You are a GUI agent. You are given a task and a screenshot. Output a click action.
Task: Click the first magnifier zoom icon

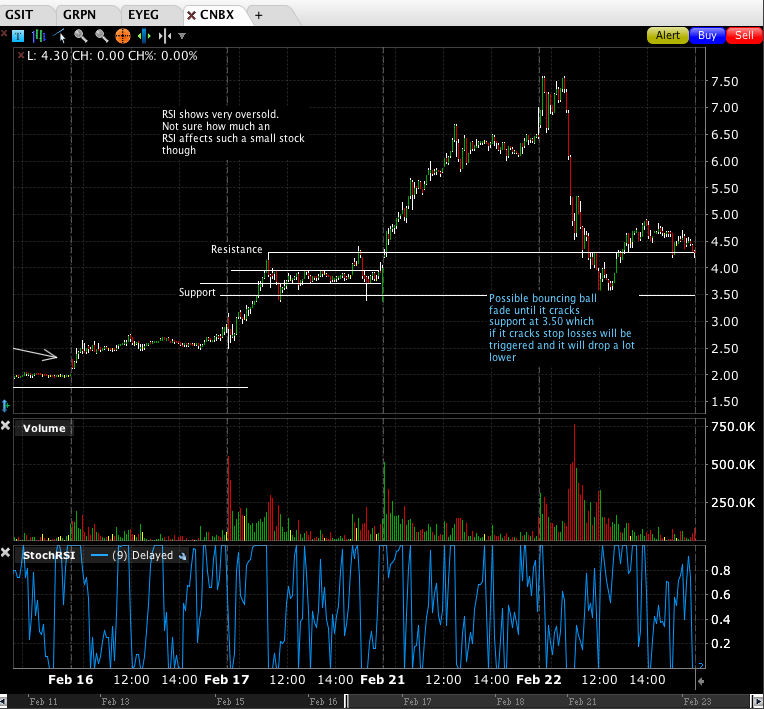click(x=80, y=36)
